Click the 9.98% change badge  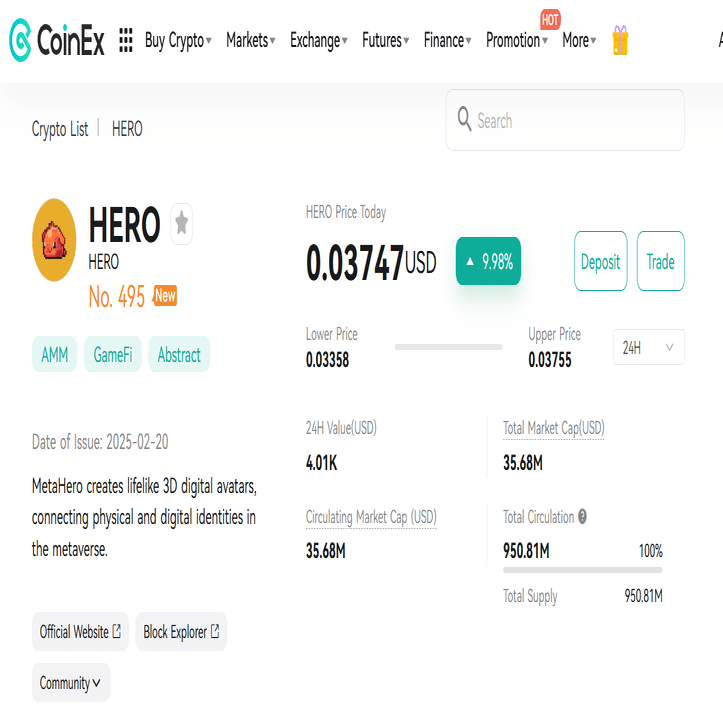488,261
